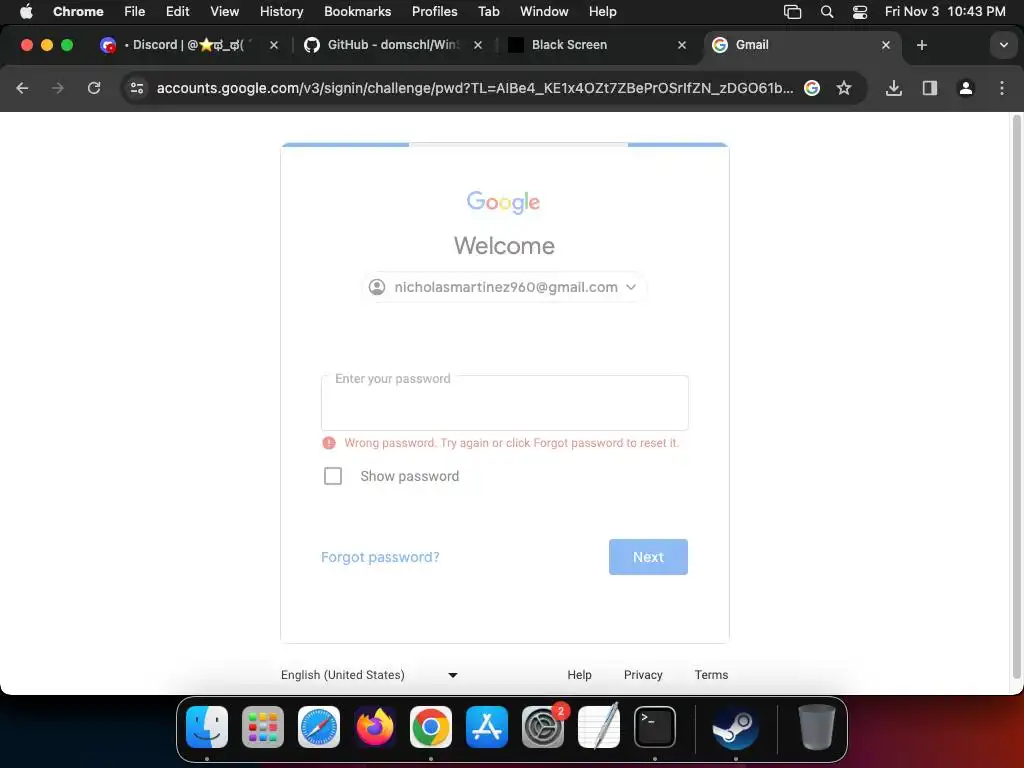Open System Settings from the Dock
The height and width of the screenshot is (768, 1024).
click(x=543, y=727)
